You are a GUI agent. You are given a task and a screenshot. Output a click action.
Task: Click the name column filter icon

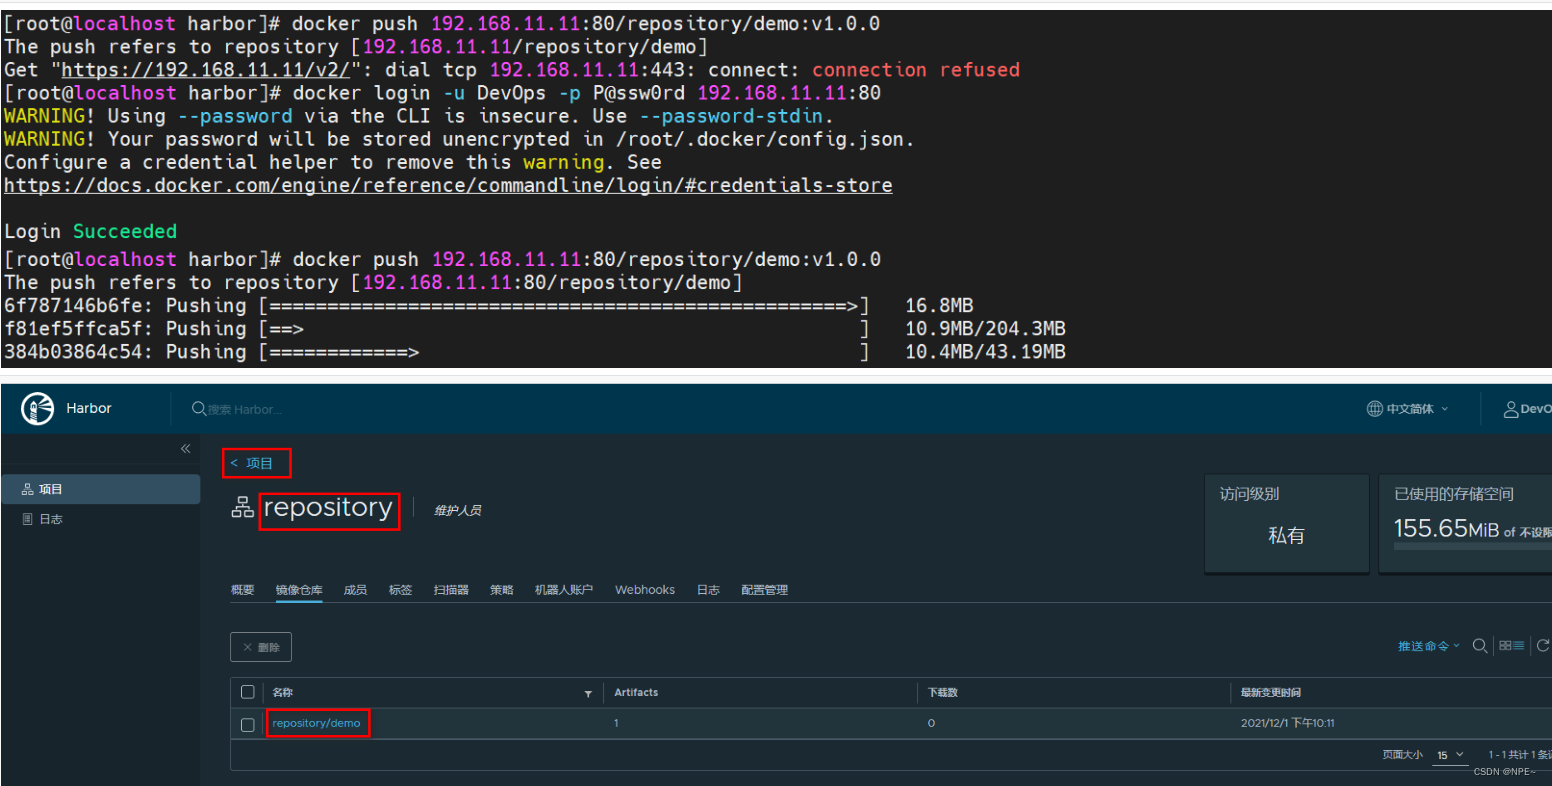pos(588,693)
